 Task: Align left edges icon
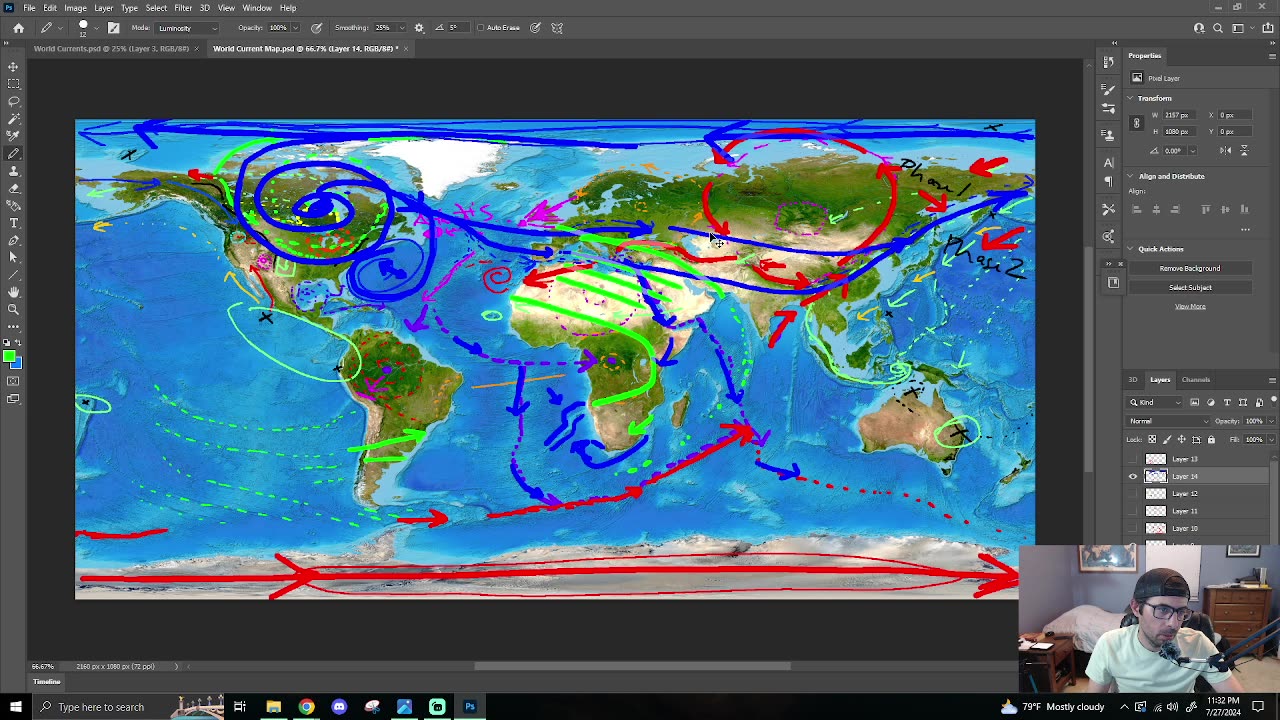coord(1137,209)
